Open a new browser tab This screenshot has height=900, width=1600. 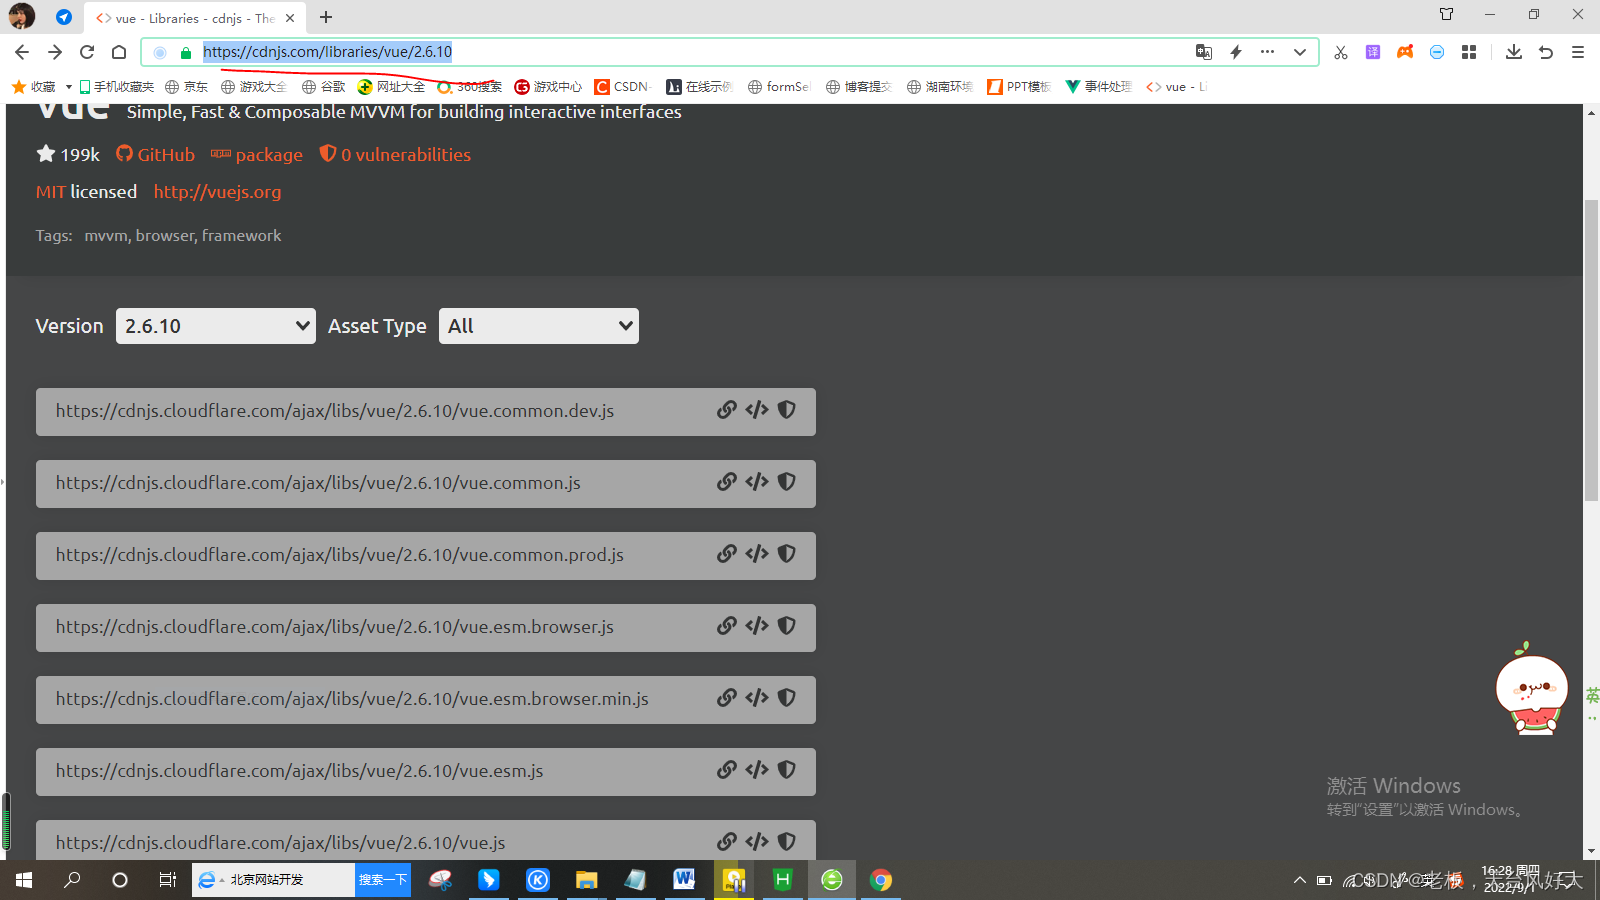pyautogui.click(x=326, y=17)
